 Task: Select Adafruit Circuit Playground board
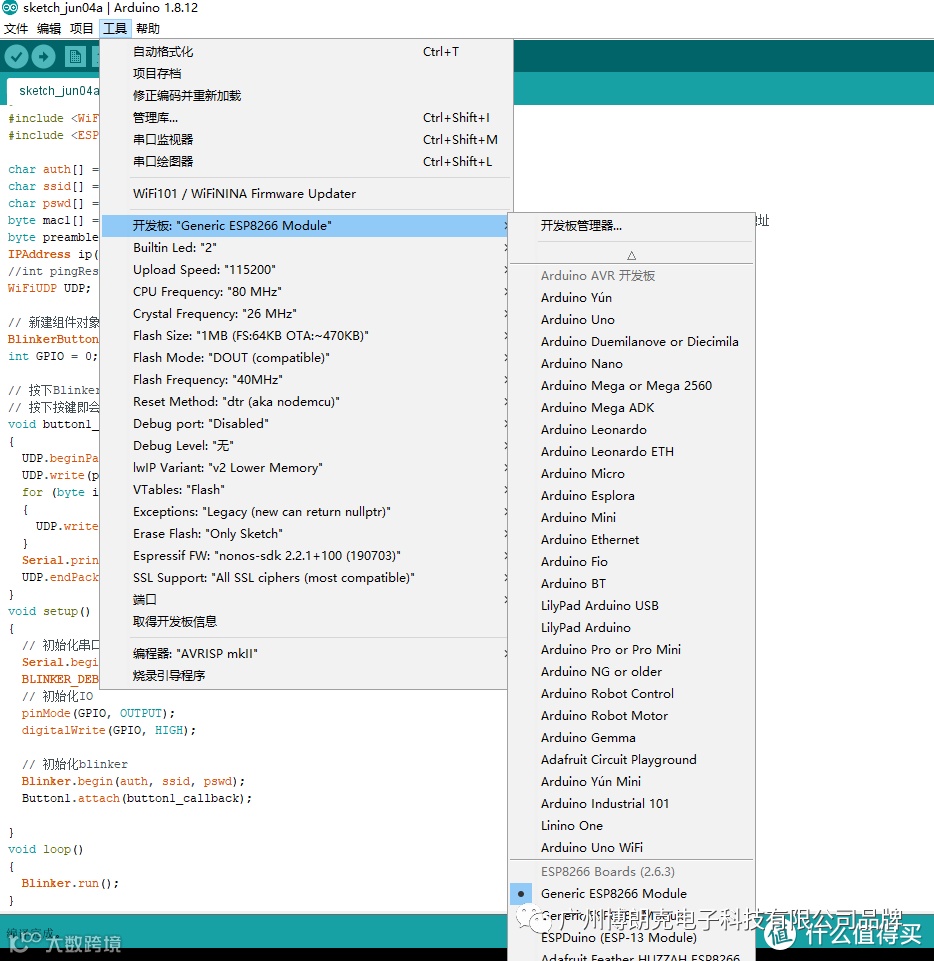coord(631,760)
